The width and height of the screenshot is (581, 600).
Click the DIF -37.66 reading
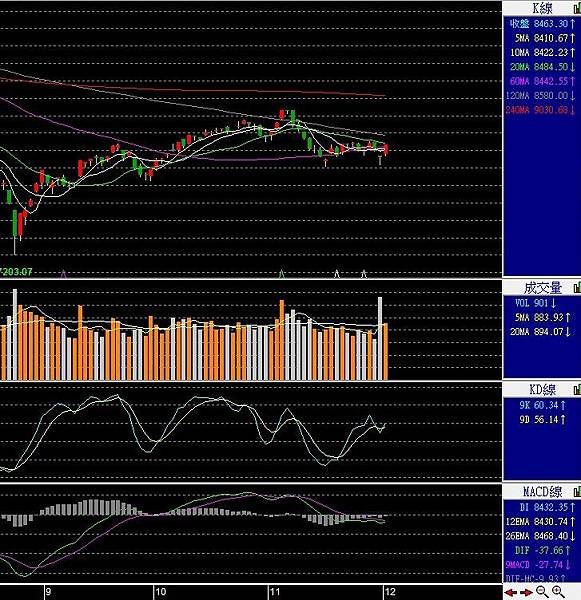pos(545,551)
